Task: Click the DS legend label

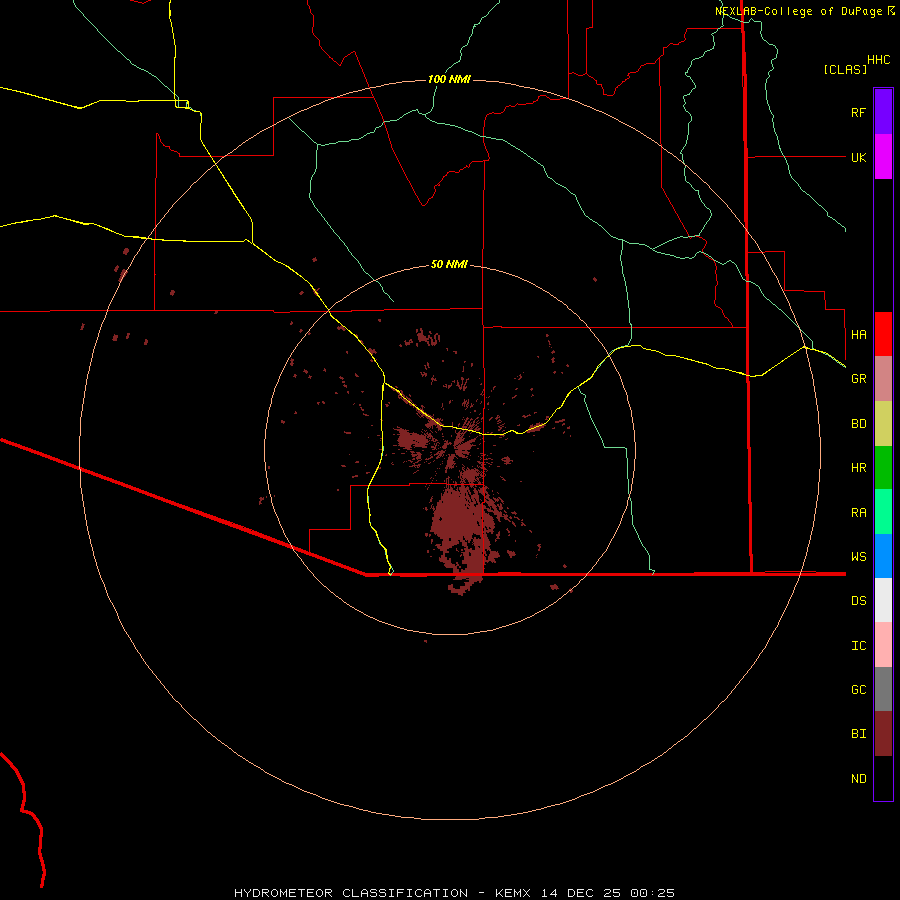Action: pos(858,600)
